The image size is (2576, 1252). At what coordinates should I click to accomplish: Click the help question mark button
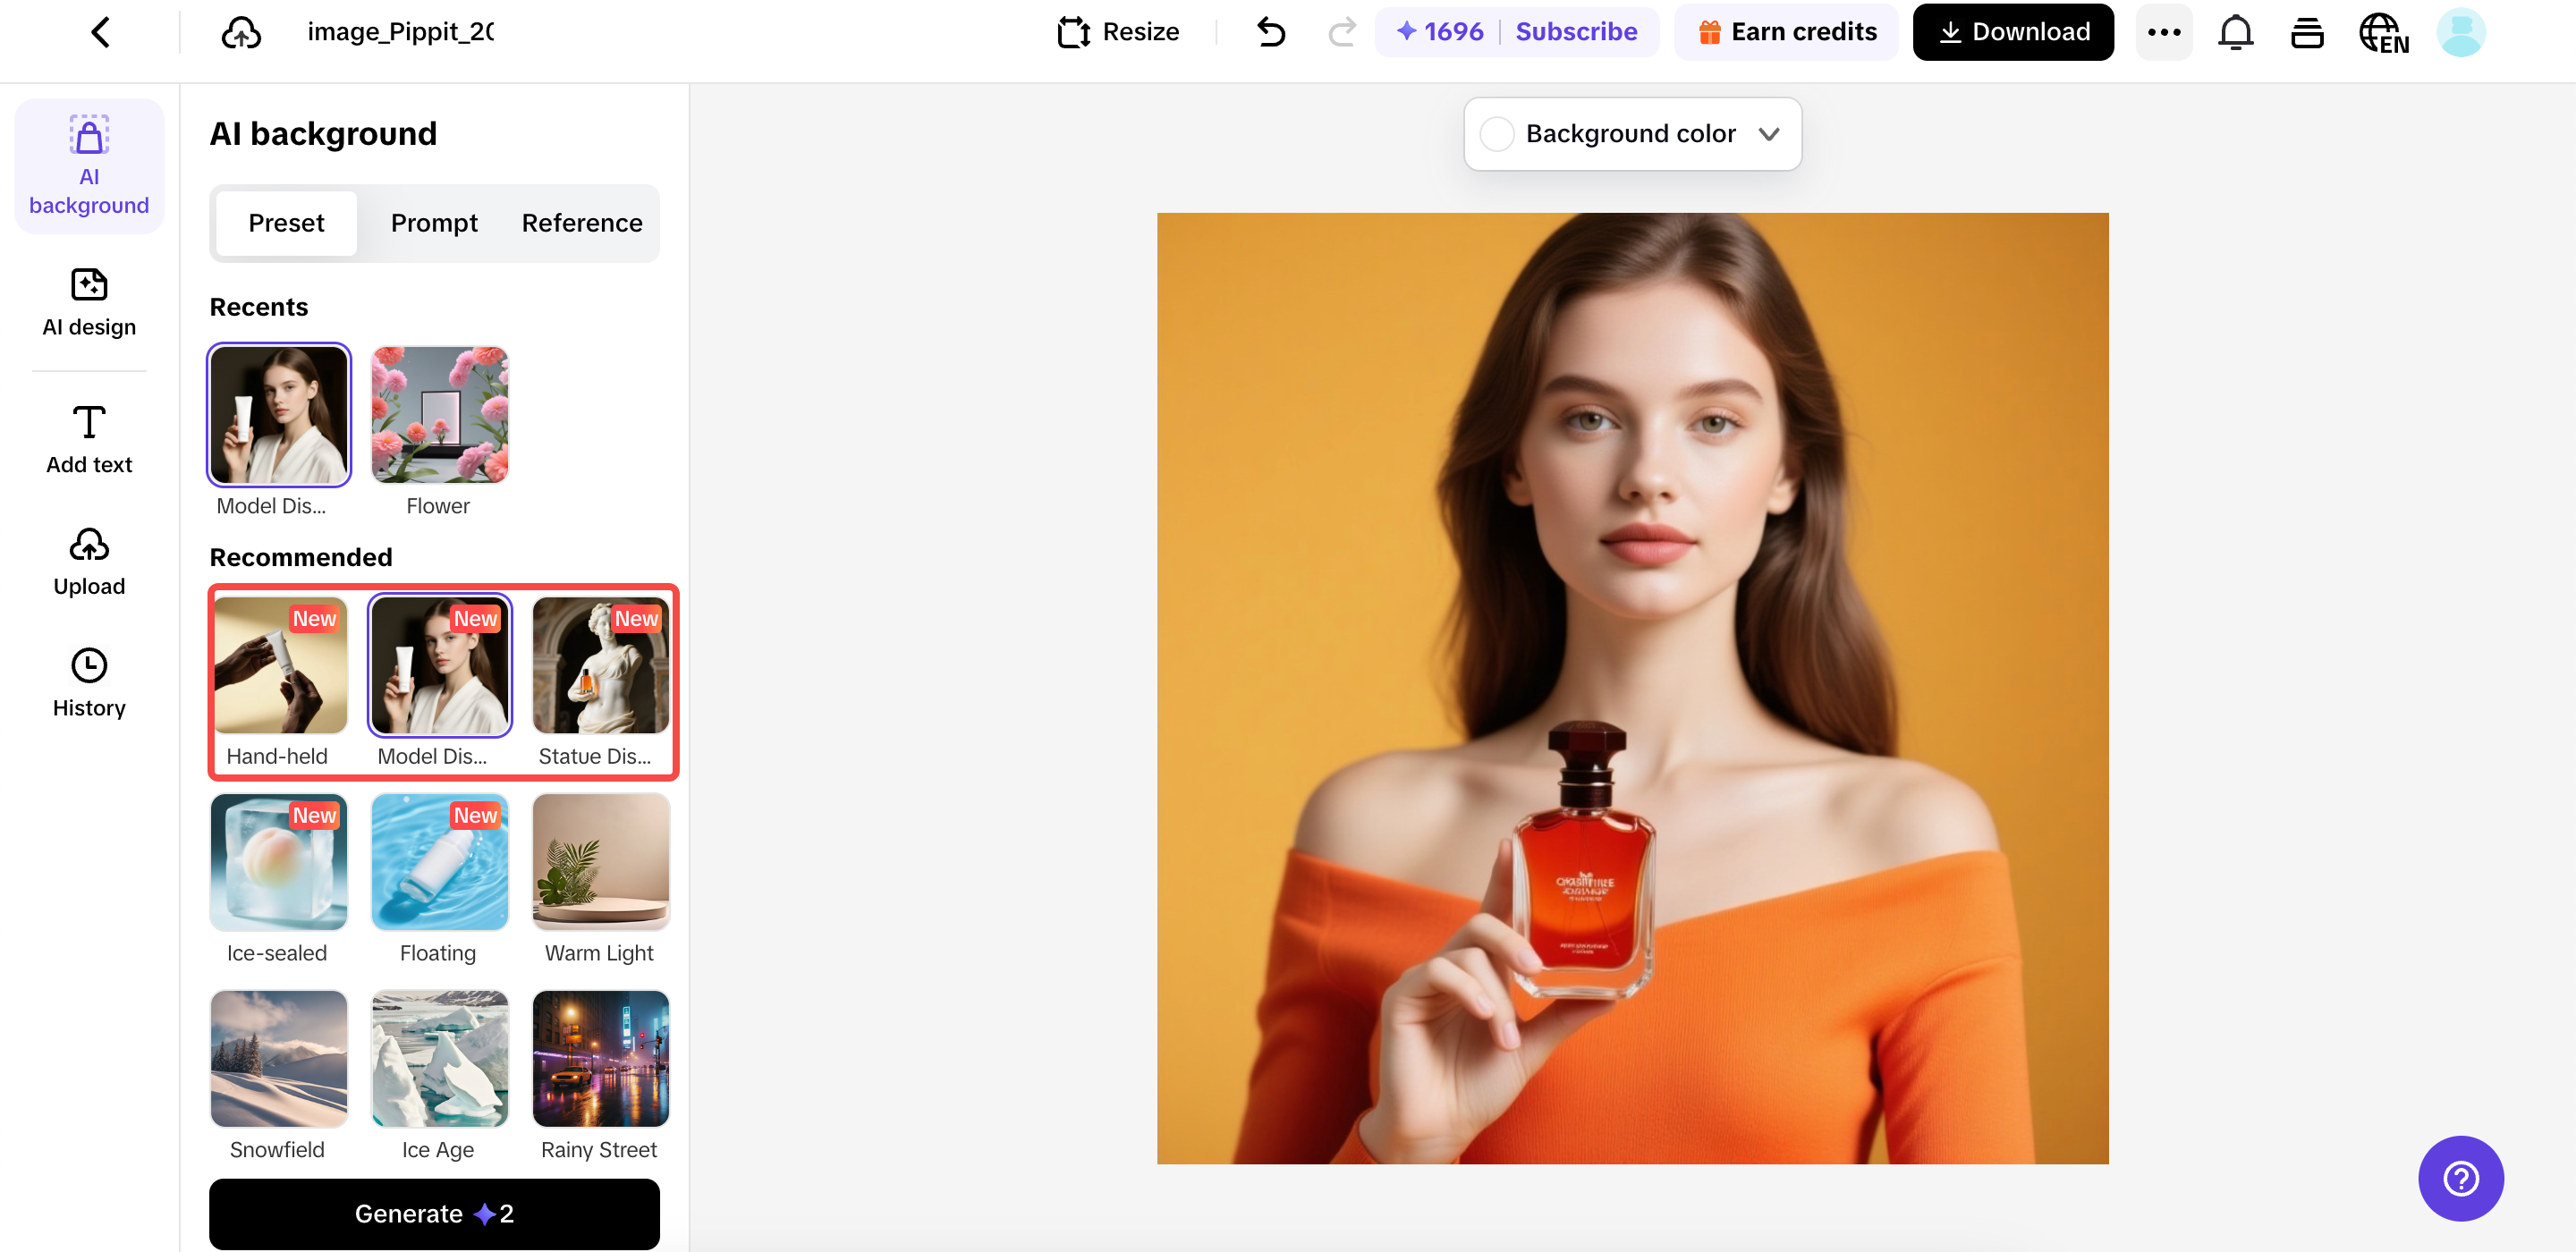coord(2460,1178)
